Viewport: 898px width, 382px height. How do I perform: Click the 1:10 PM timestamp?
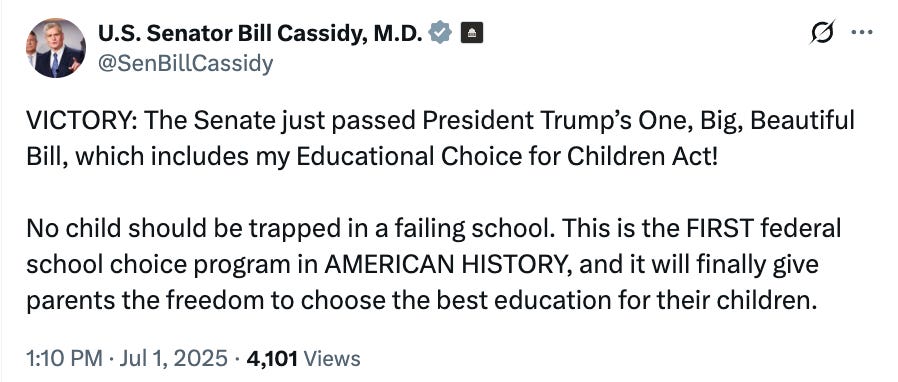tap(64, 359)
